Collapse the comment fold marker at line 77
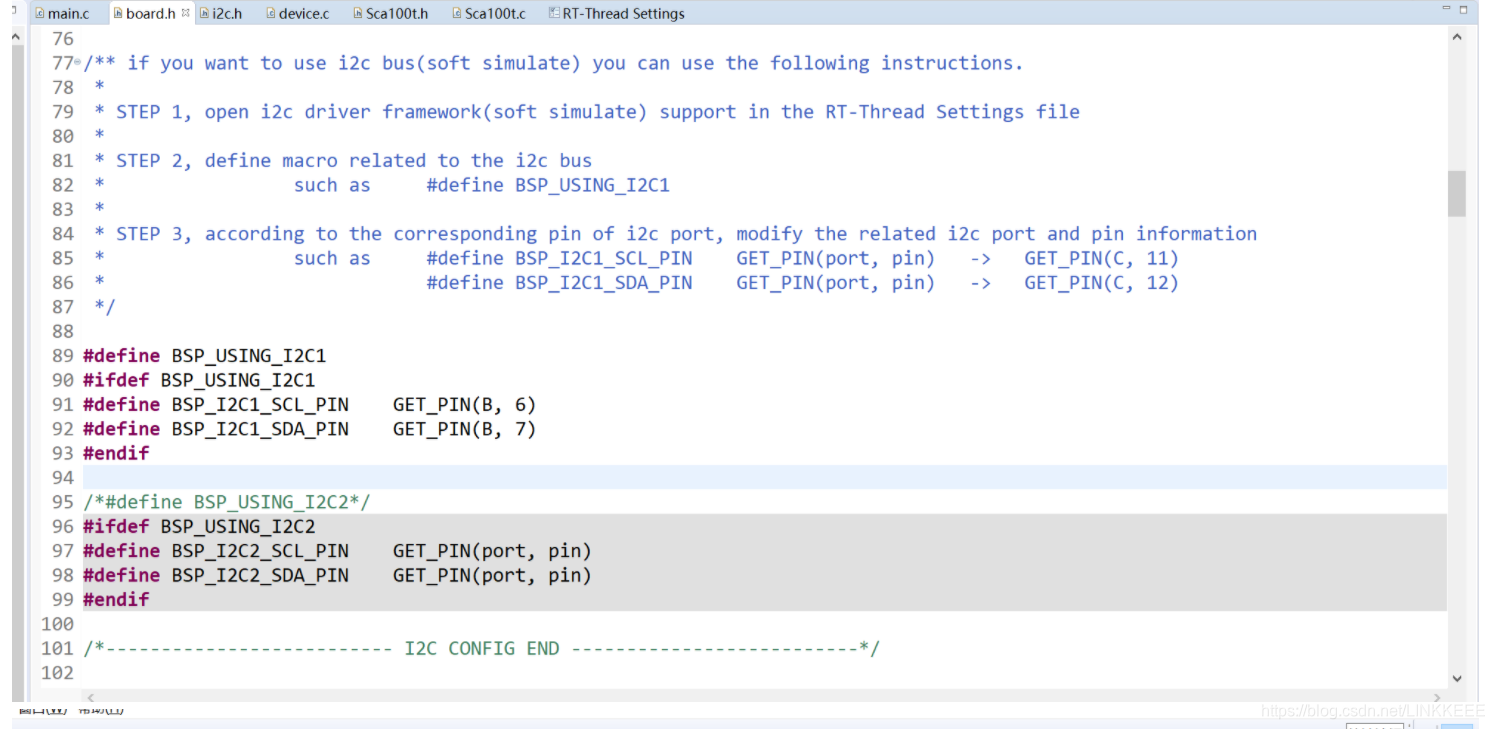This screenshot has width=1494, height=729. pos(78,63)
